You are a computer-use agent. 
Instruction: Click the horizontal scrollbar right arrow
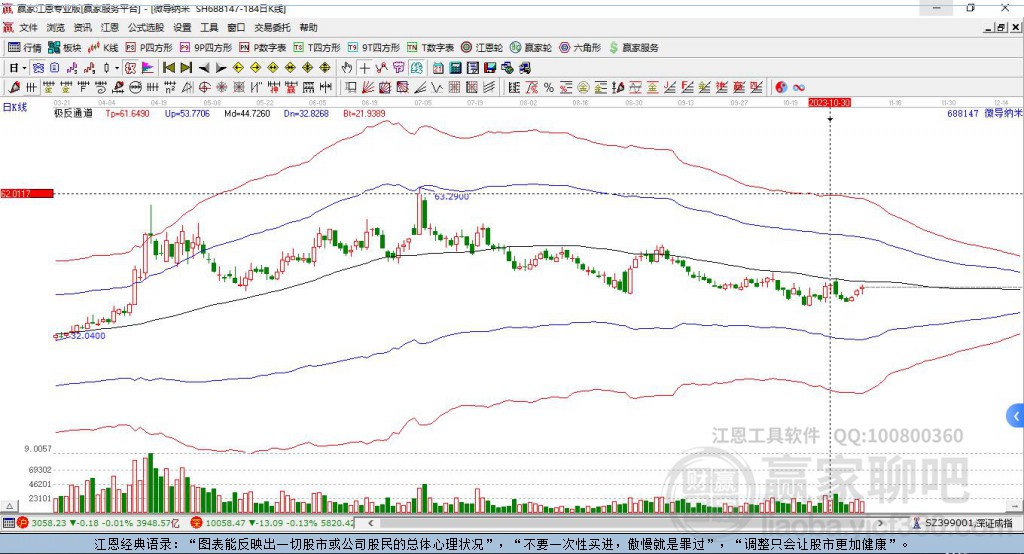pyautogui.click(x=880, y=523)
